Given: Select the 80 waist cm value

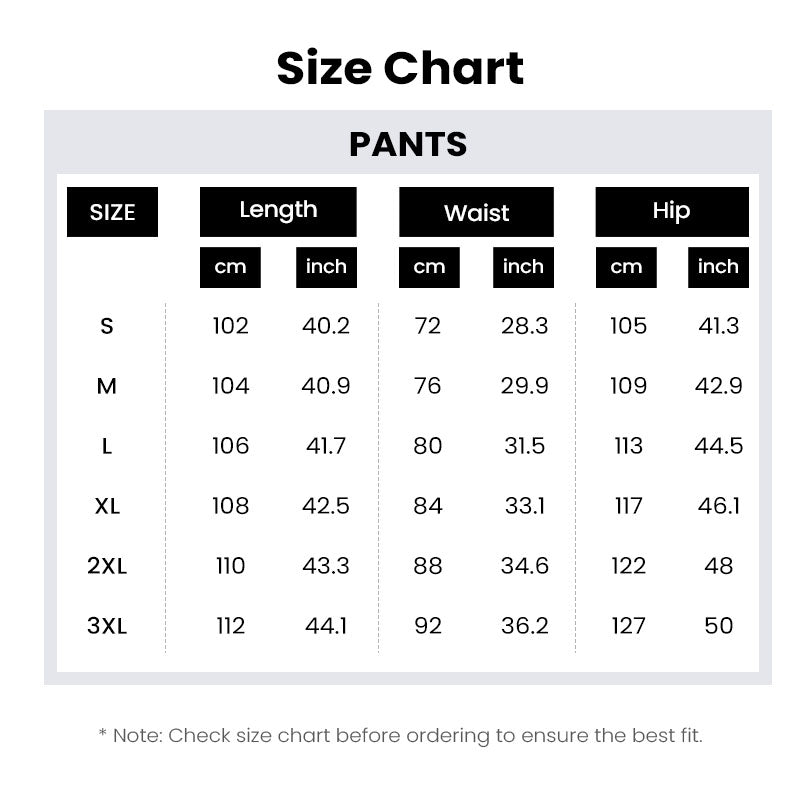Looking at the screenshot, I should point(428,446).
